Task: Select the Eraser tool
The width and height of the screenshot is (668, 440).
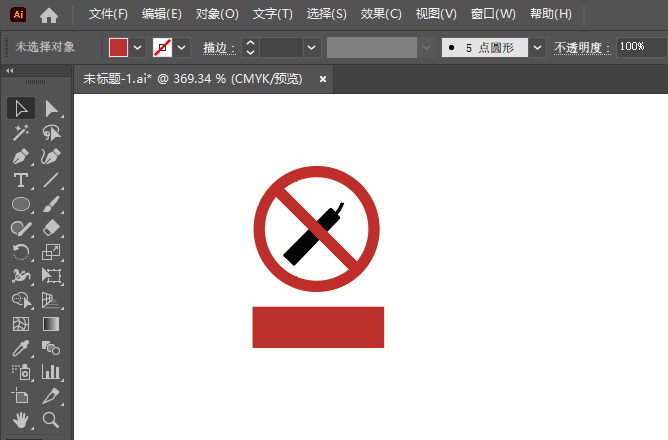Action: coord(52,229)
